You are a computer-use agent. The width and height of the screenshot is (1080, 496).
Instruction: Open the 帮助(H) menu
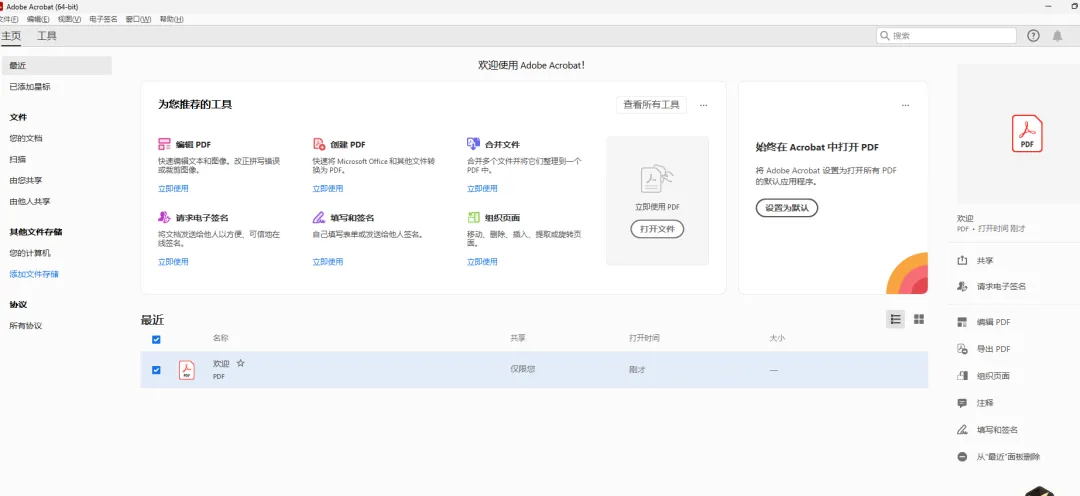click(172, 19)
